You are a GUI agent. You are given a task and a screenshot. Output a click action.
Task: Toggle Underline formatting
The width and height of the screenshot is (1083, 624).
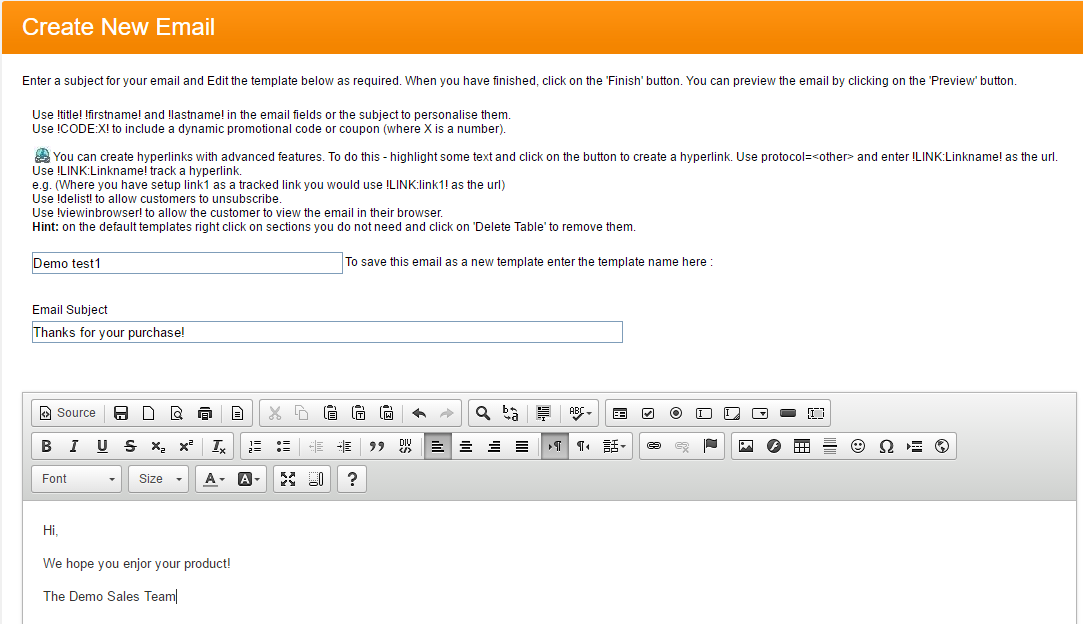coord(102,446)
